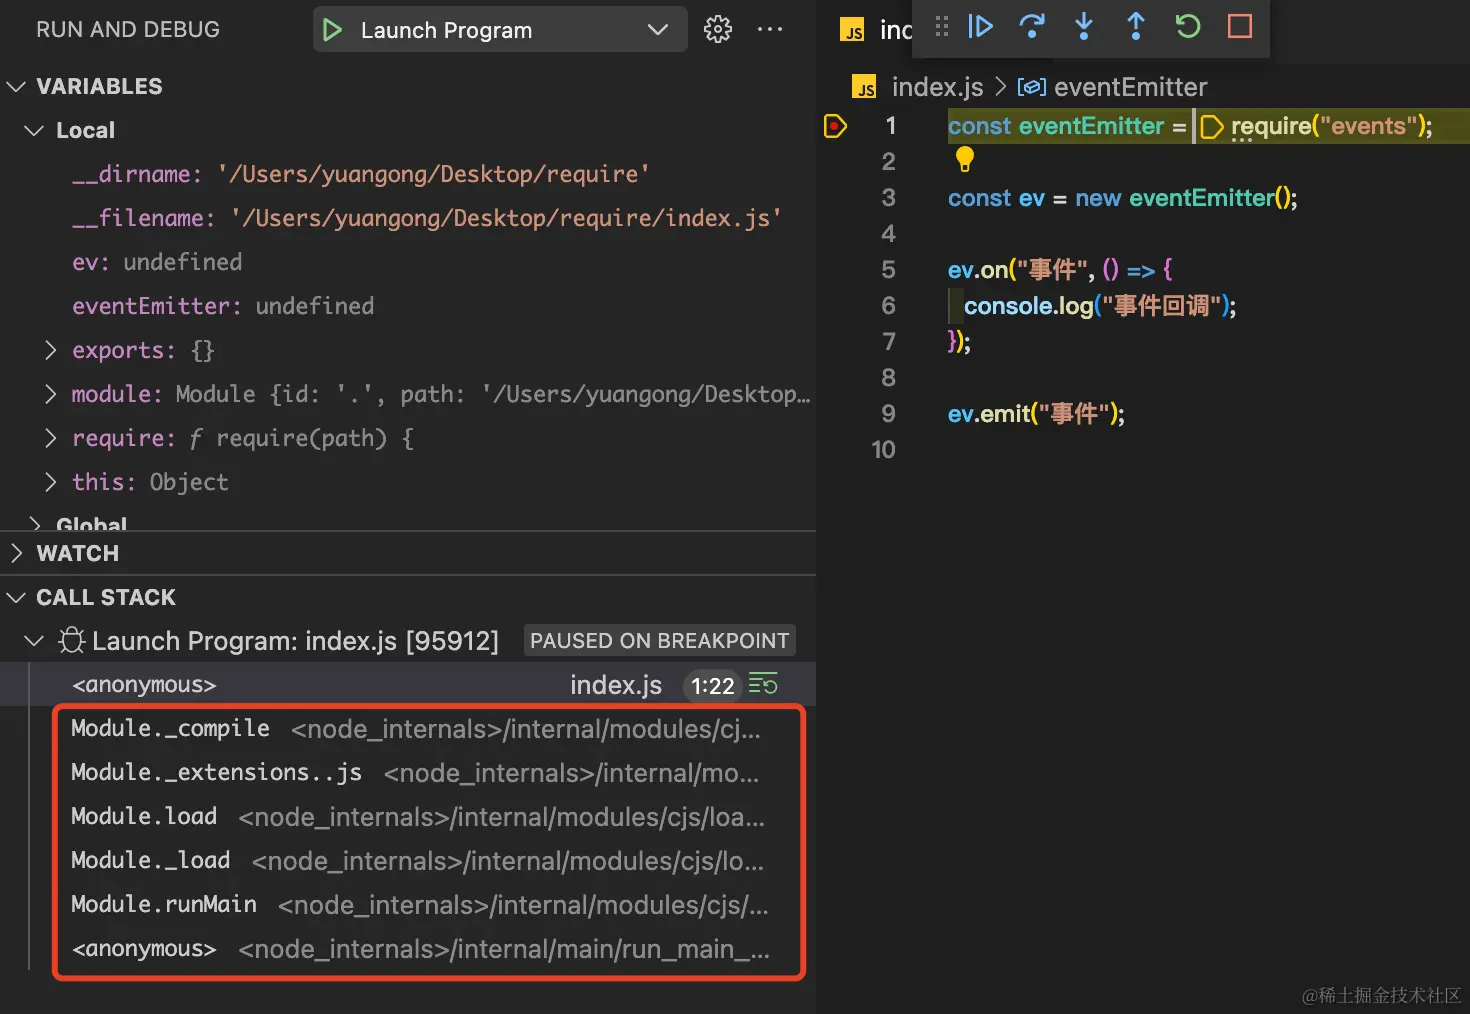Expand the this: Object variable
This screenshot has width=1470, height=1014.
pyautogui.click(x=51, y=482)
